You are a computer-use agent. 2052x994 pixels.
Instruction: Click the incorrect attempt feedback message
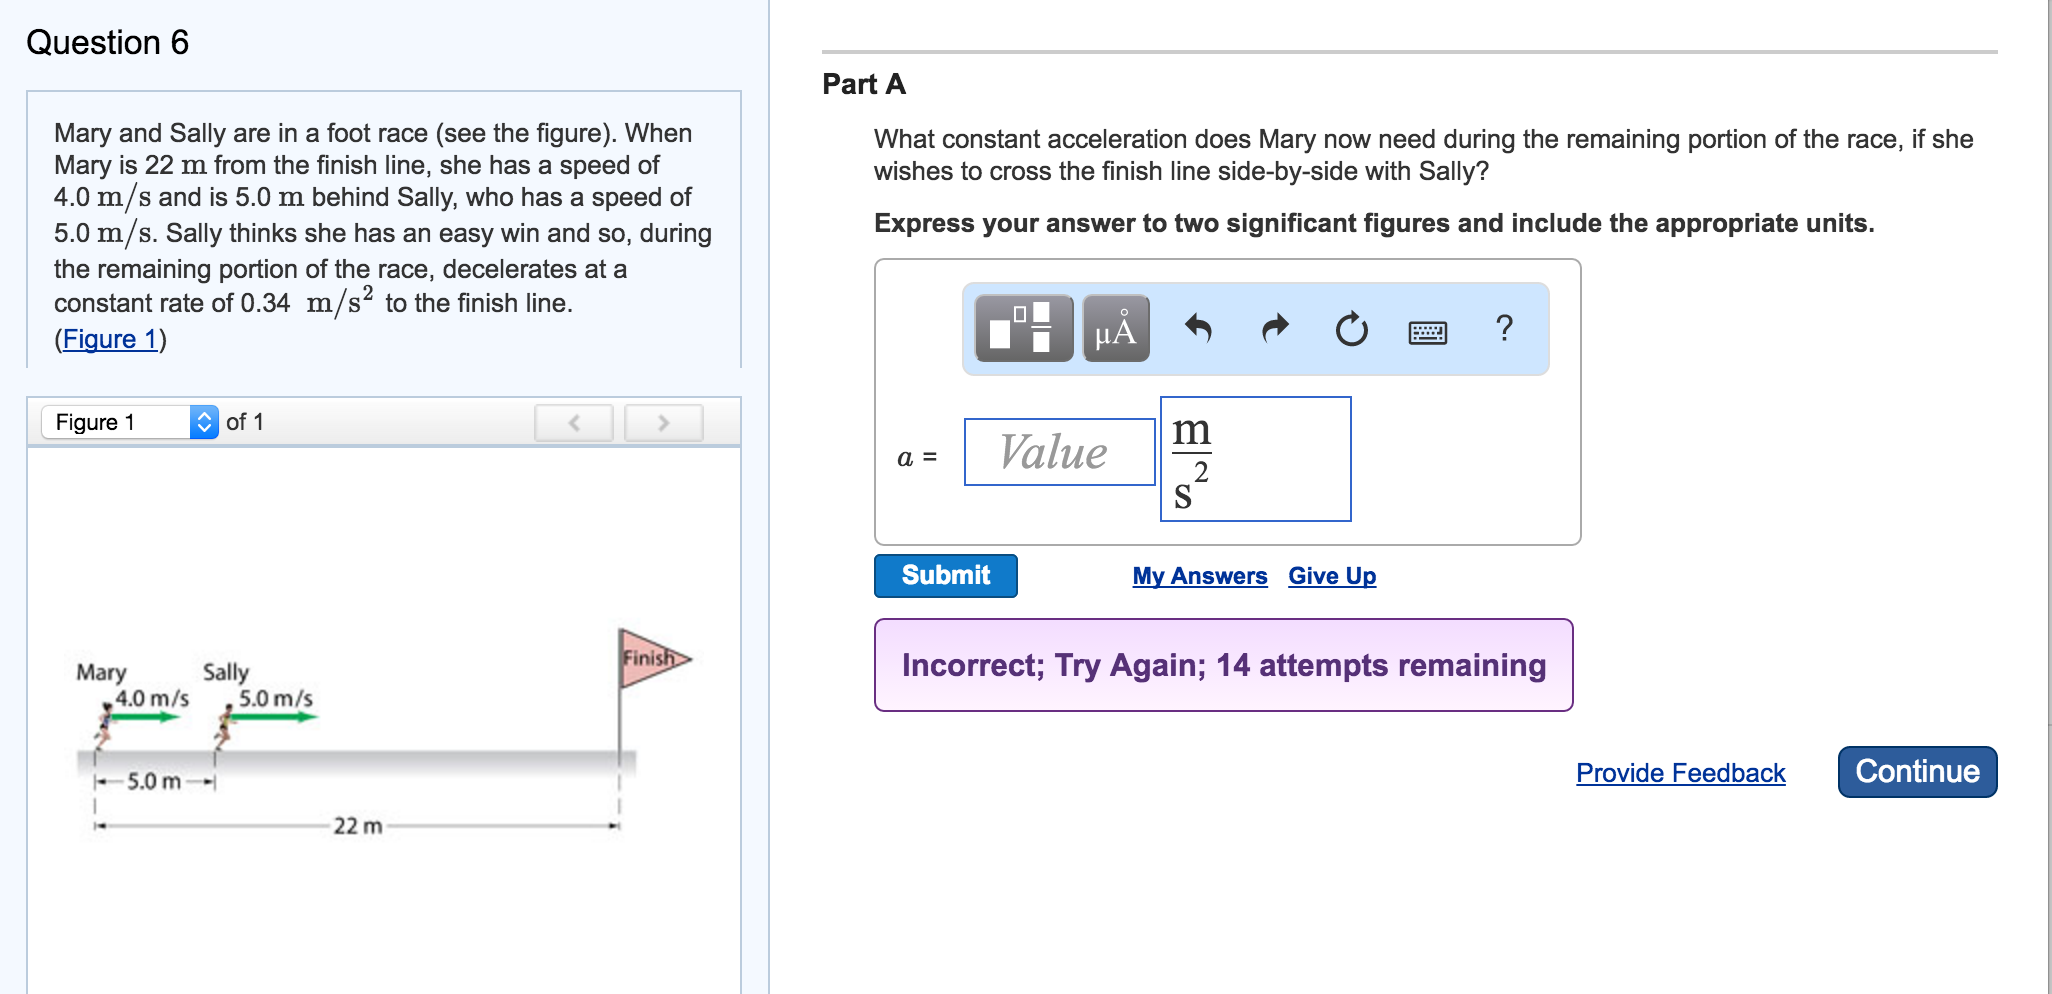[x=1223, y=665]
